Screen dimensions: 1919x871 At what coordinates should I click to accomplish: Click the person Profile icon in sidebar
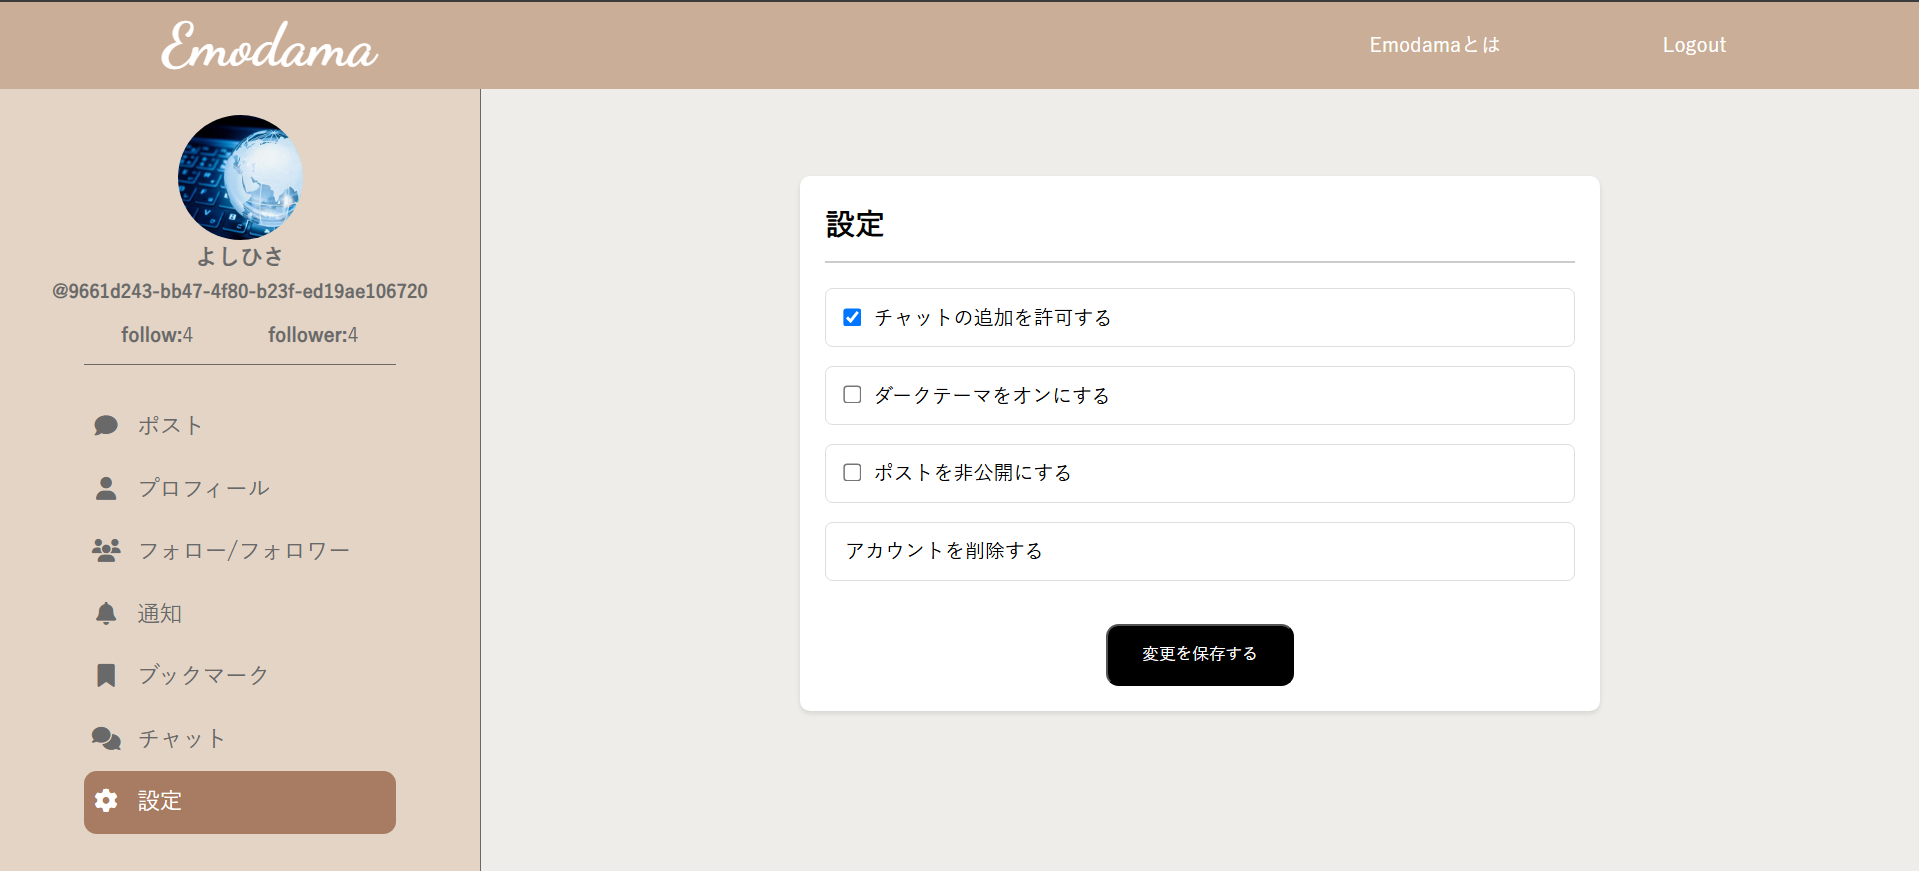coord(106,488)
